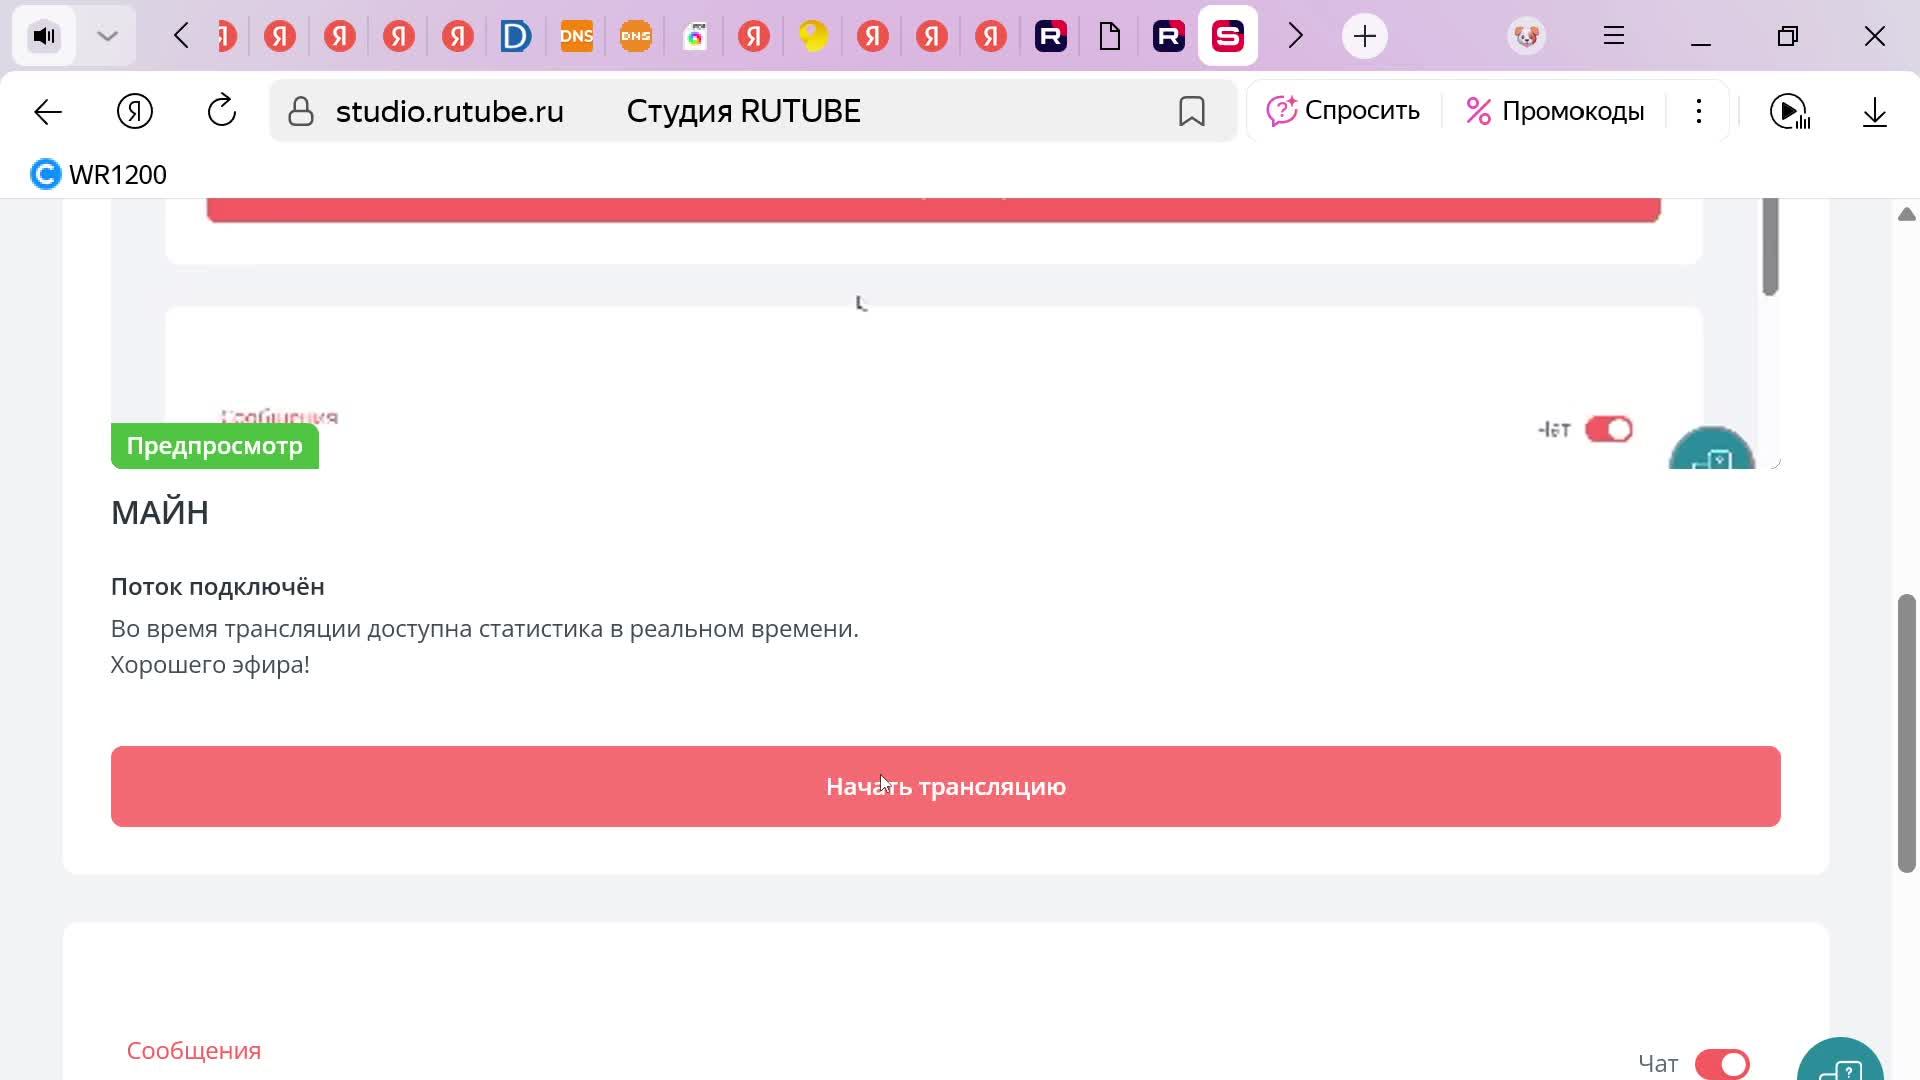The image size is (1920, 1080).
Task: Switch to the Dzen tab
Action: (516, 36)
